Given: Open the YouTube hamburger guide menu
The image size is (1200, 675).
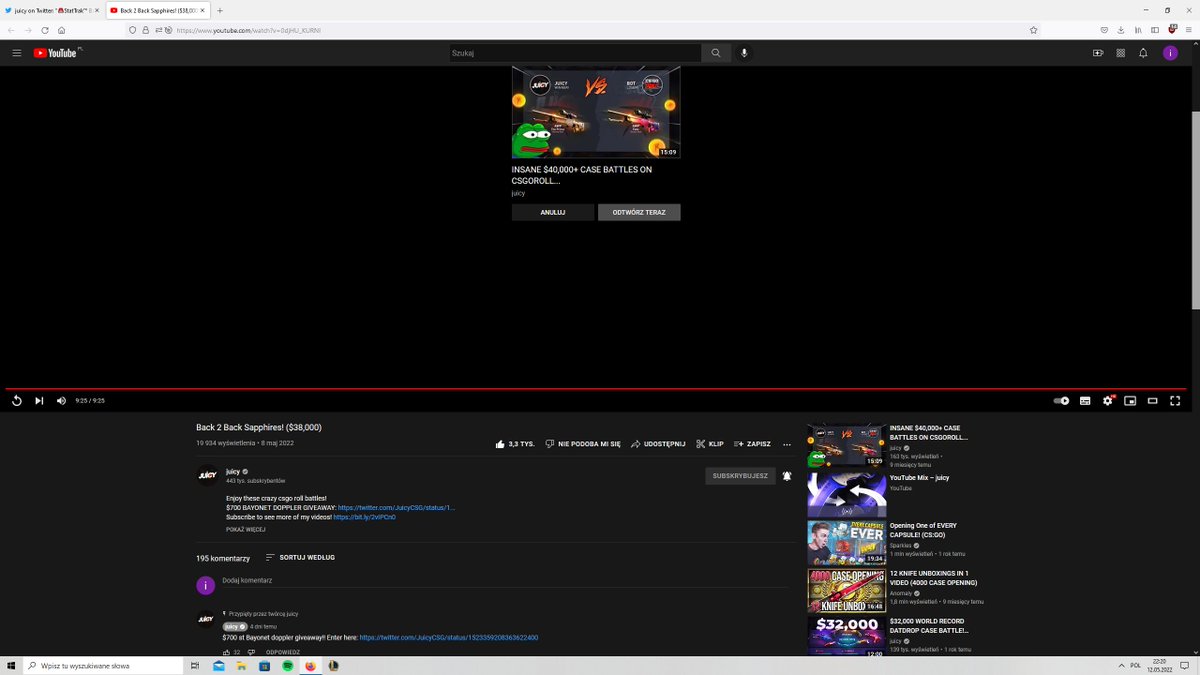Looking at the screenshot, I should 17,53.
